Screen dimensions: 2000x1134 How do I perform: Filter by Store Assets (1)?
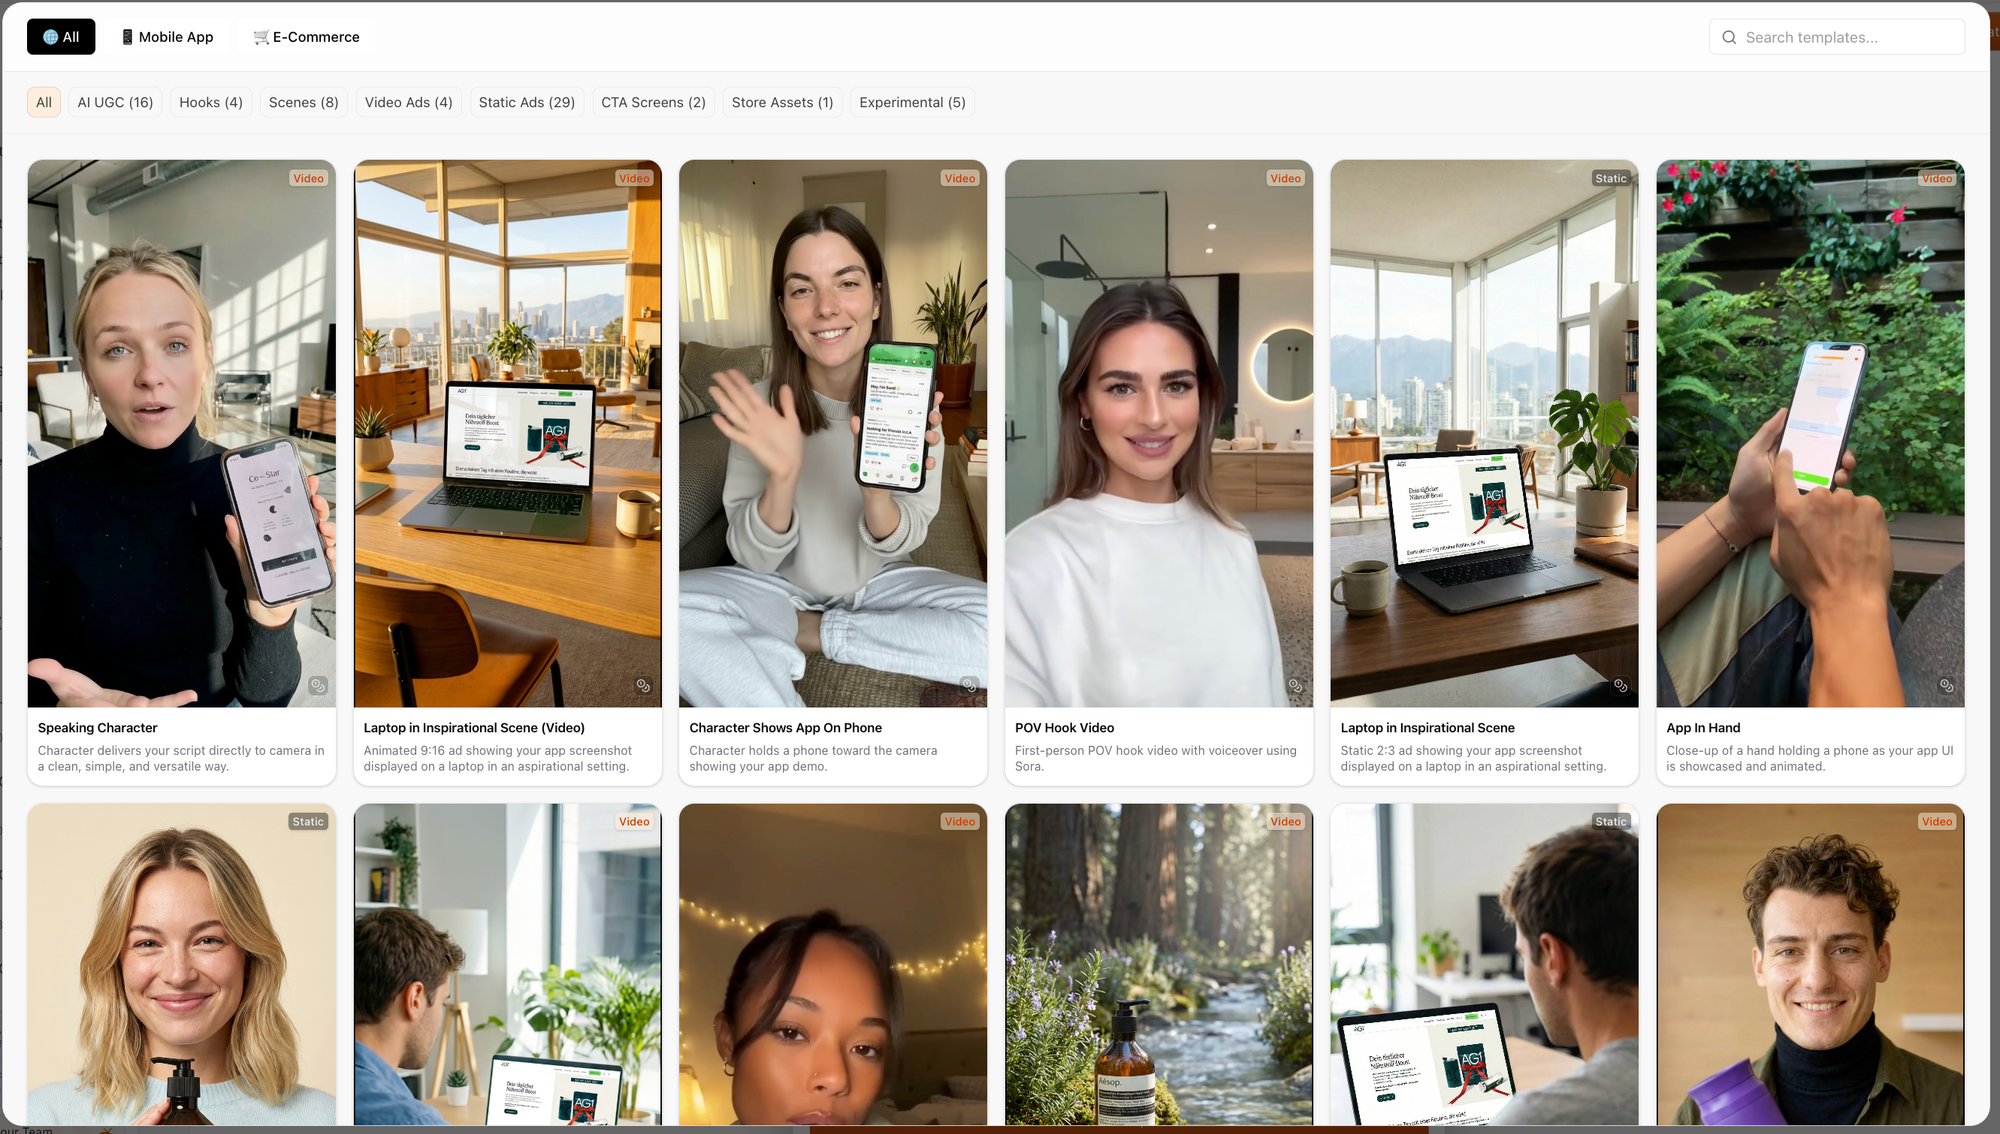tap(782, 102)
